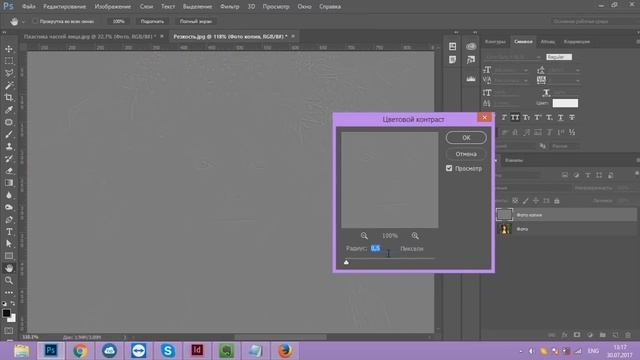Open the font size dropdown
This screenshot has width=640, height=360.
(x=526, y=70)
